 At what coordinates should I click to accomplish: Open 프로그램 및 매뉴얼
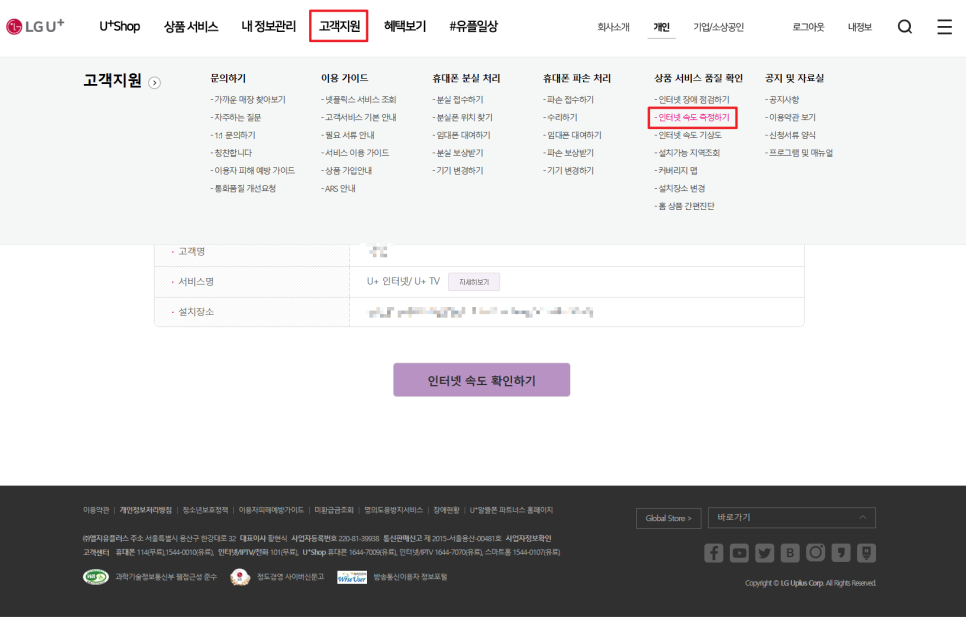pos(799,153)
